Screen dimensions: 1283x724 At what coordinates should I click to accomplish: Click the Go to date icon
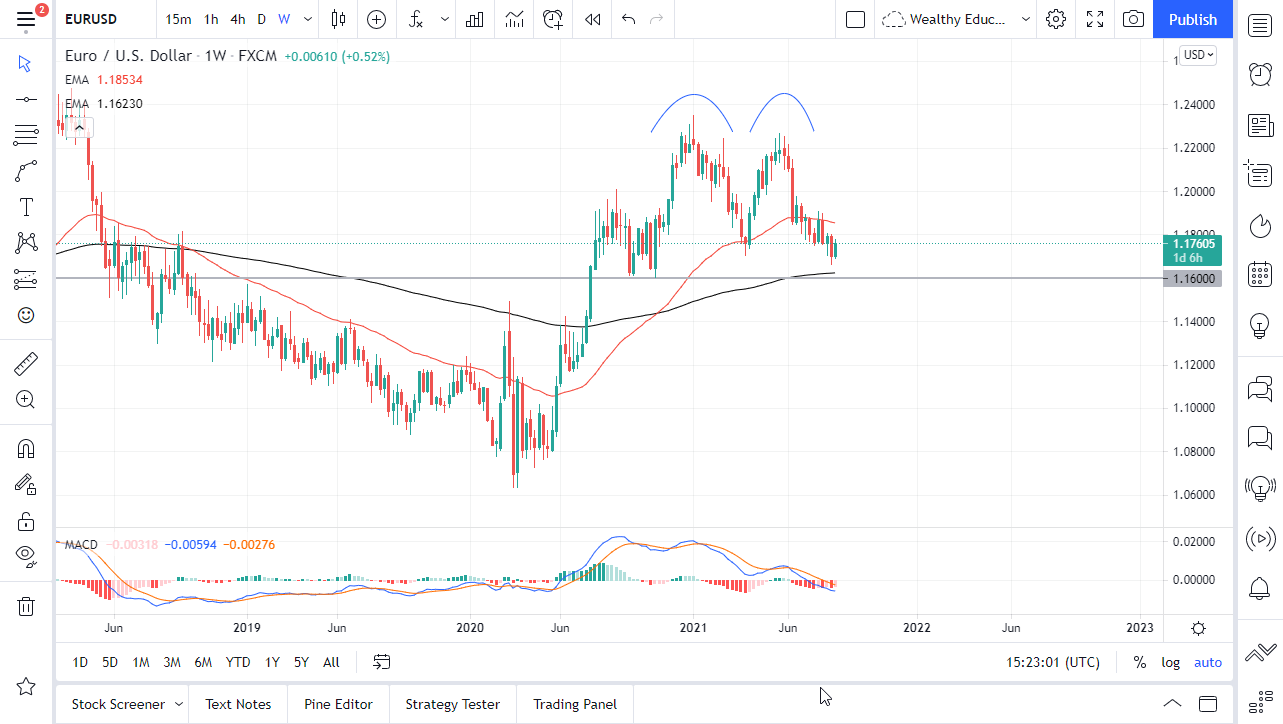(x=381, y=661)
